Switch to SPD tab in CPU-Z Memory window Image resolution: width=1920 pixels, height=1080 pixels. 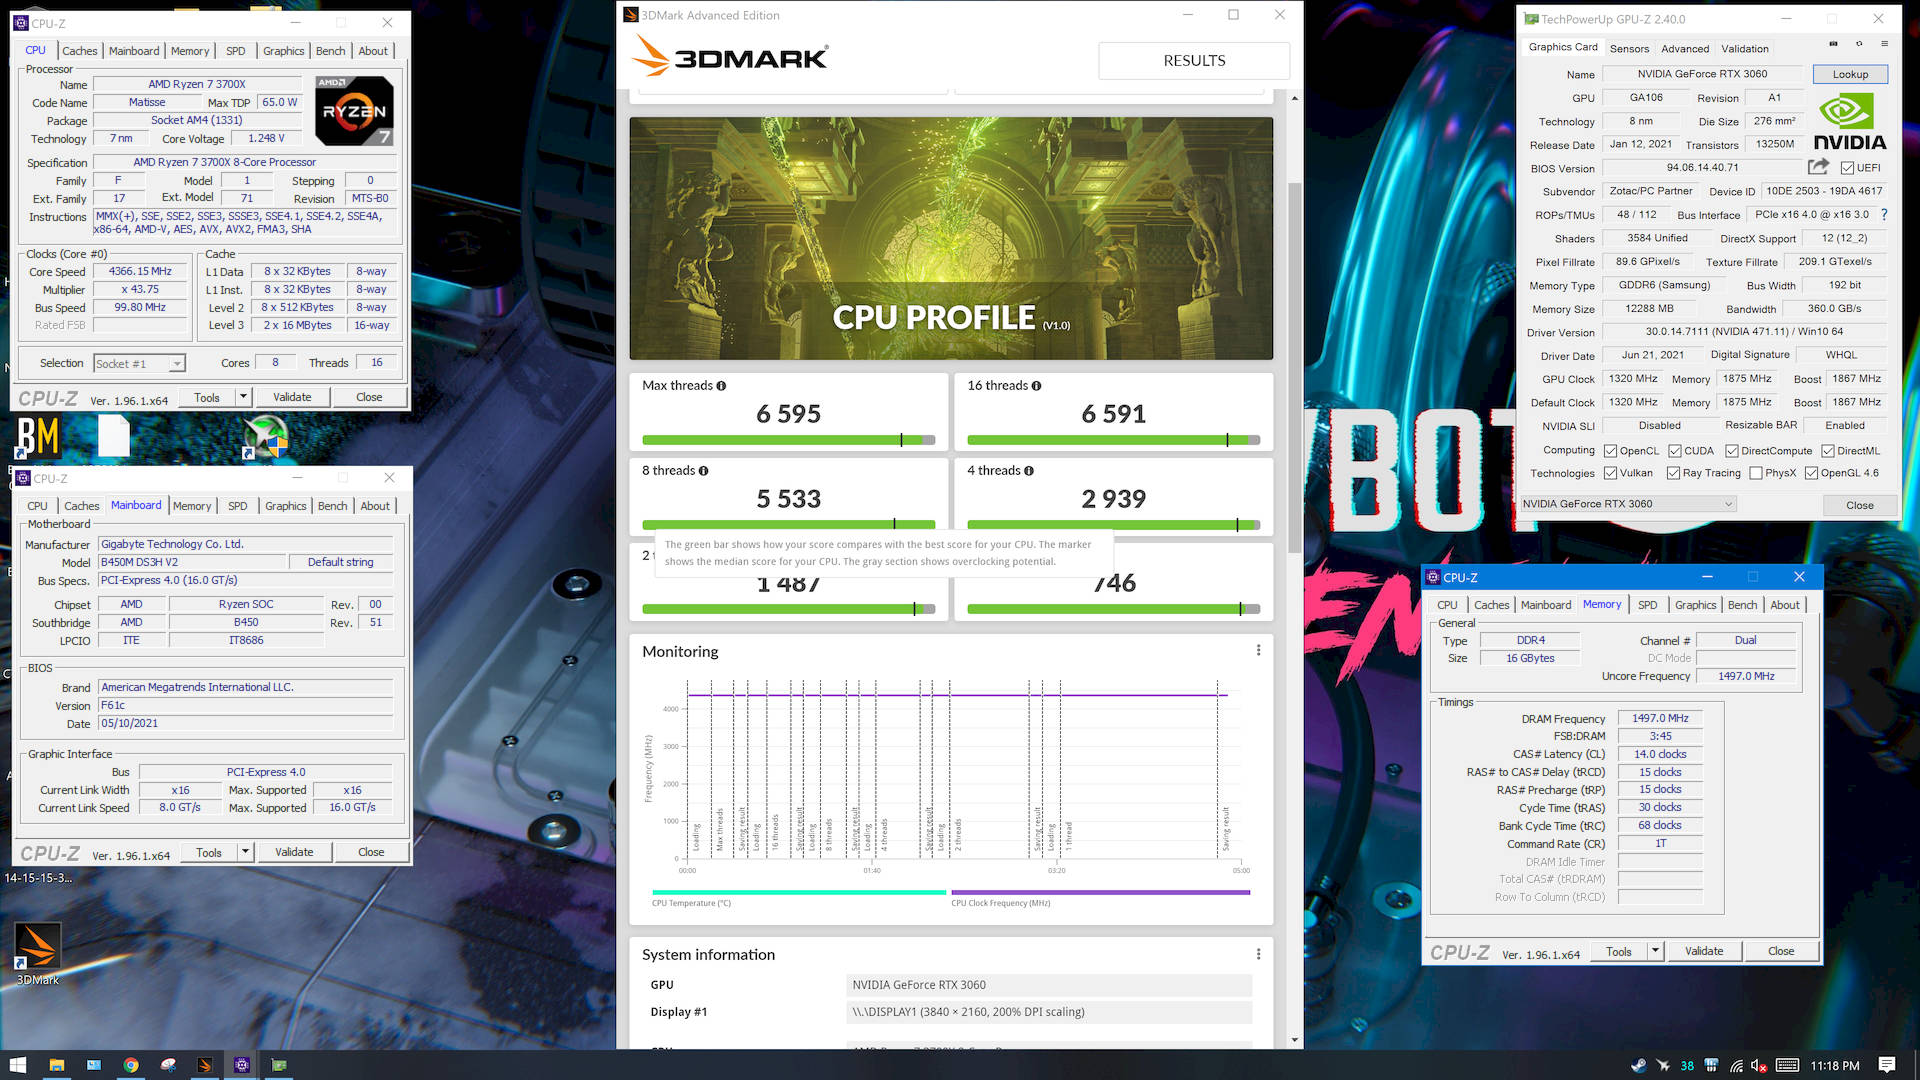pos(1647,605)
